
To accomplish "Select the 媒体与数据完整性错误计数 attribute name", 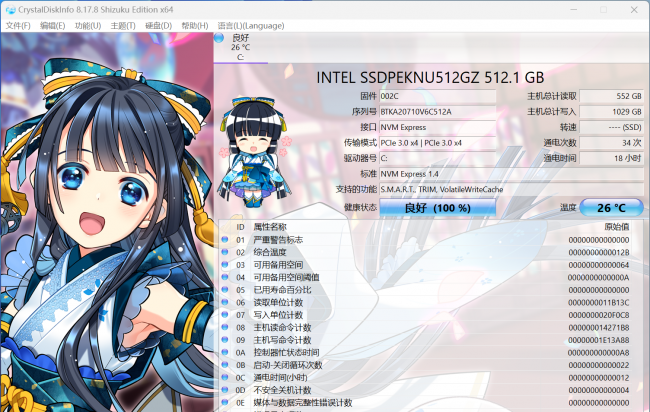I will pyautogui.click(x=303, y=402).
